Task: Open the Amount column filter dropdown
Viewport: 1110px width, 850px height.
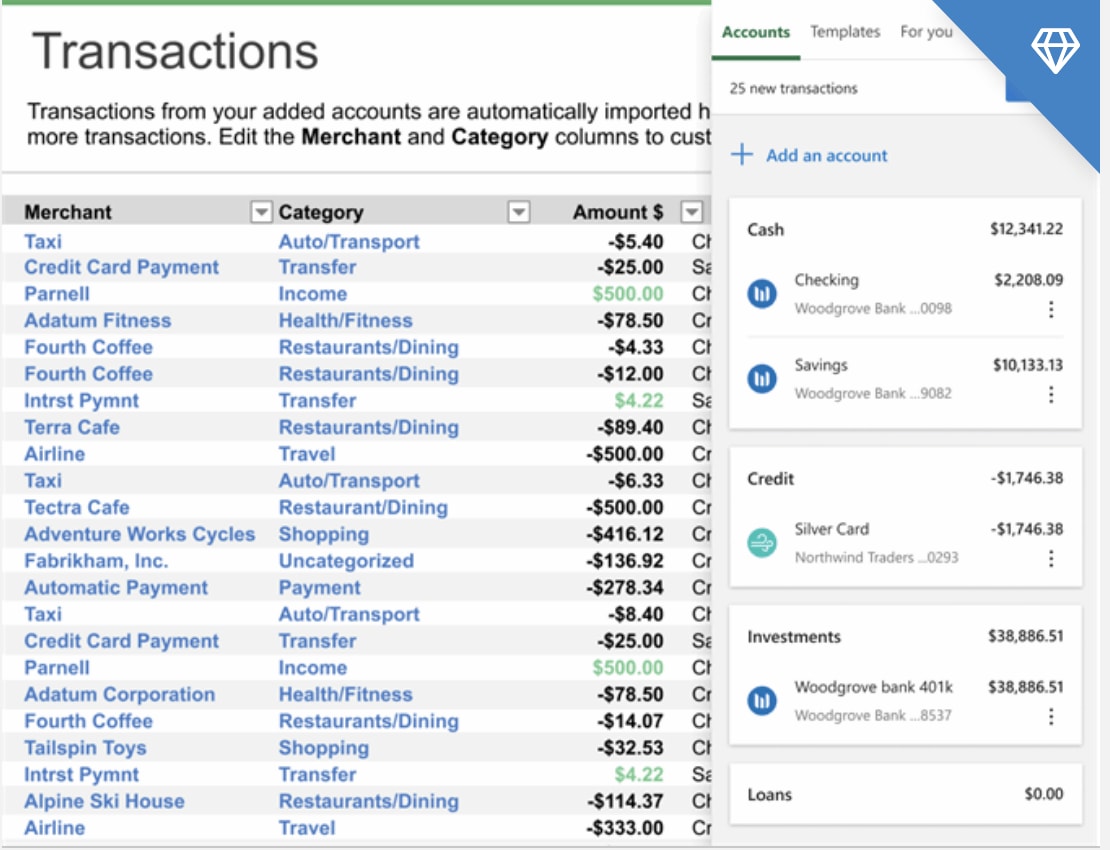Action: (691, 212)
